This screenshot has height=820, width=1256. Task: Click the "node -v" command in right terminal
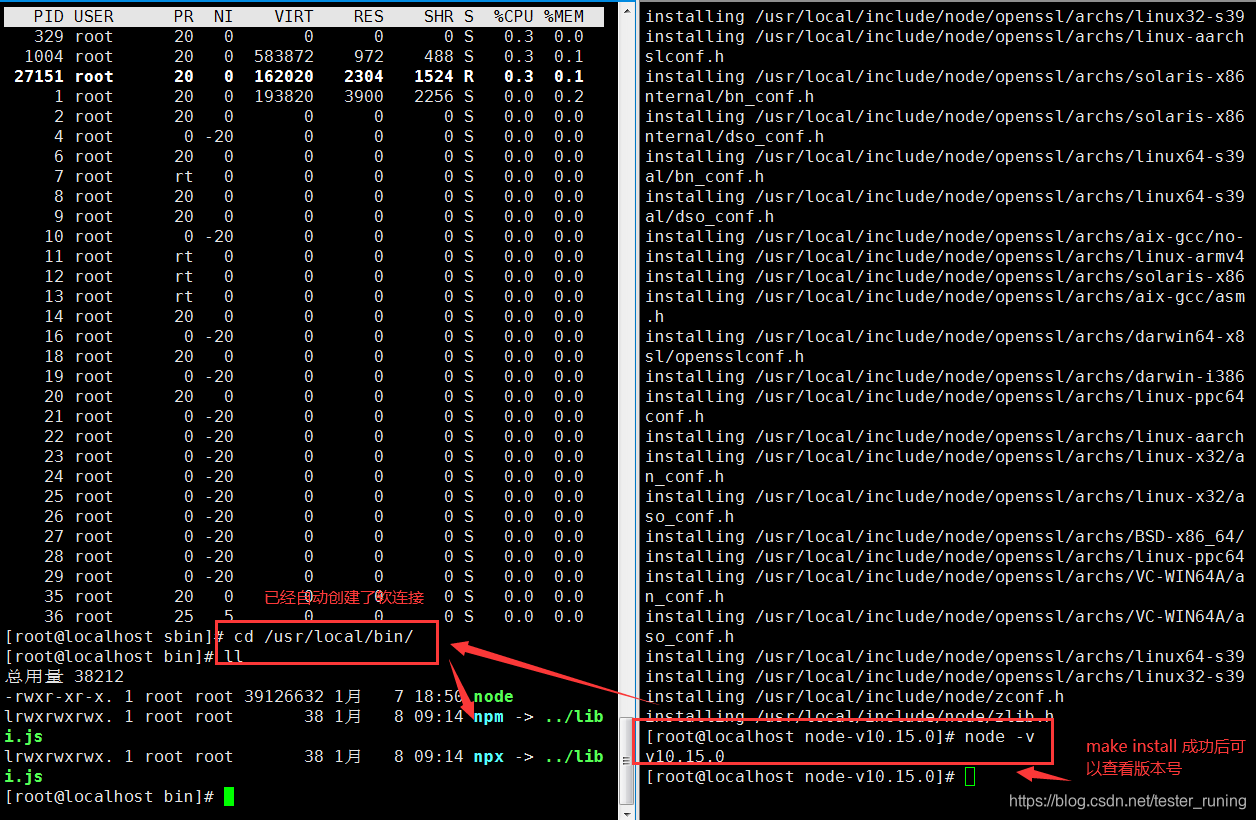pyautogui.click(x=1000, y=736)
